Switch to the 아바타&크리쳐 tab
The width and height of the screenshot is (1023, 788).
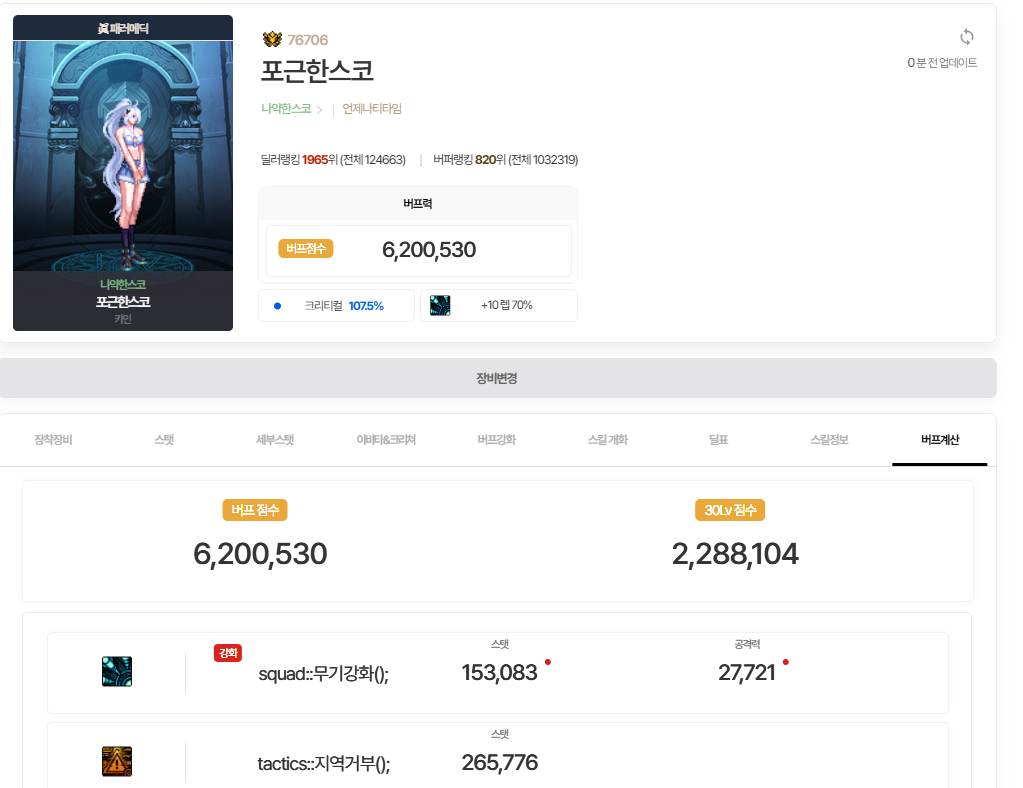[386, 440]
